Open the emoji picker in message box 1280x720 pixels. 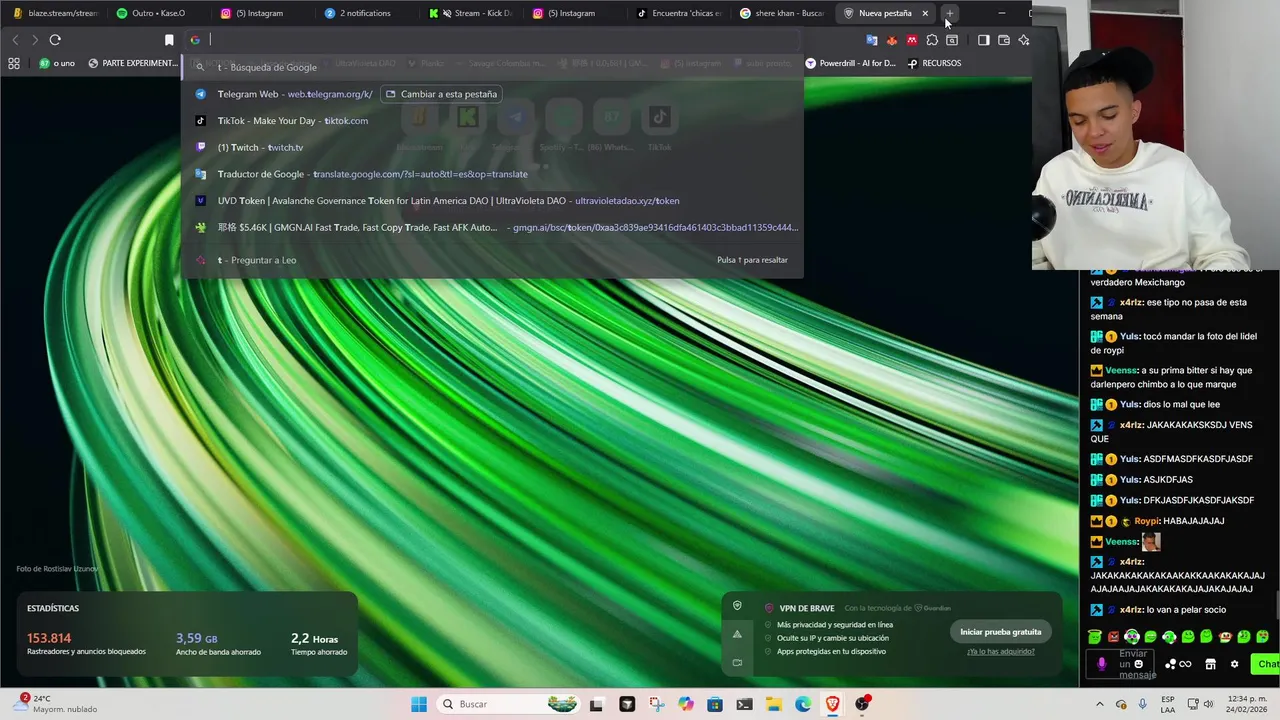click(x=1138, y=664)
